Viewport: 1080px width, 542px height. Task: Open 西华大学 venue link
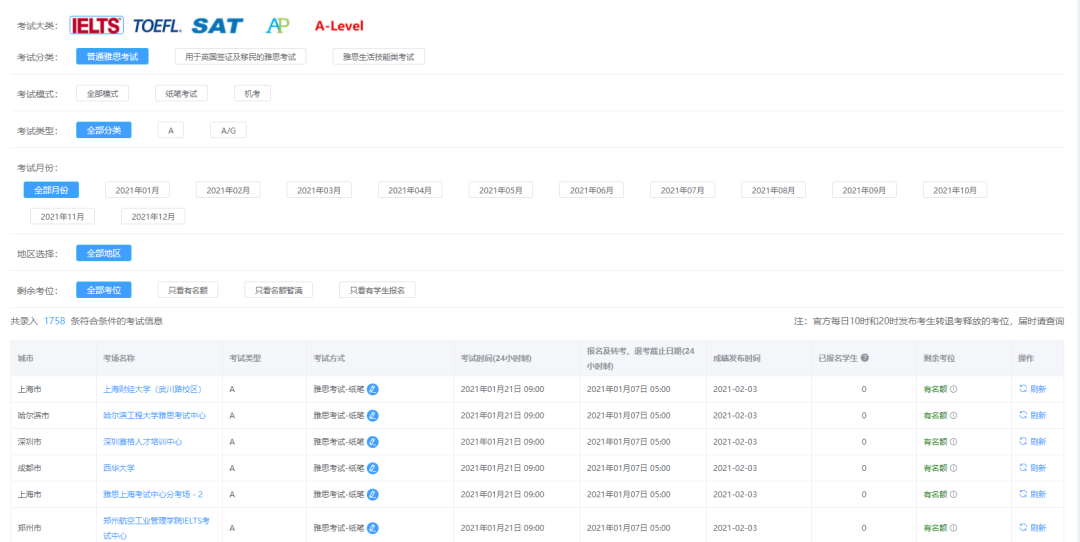118,468
